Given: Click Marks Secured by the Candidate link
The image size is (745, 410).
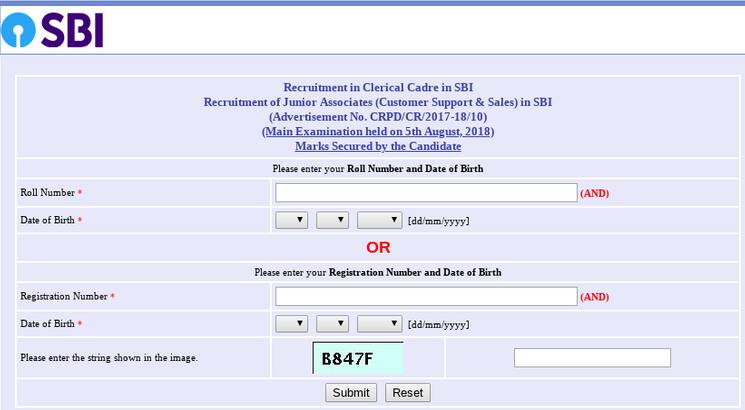Looking at the screenshot, I should (x=378, y=146).
